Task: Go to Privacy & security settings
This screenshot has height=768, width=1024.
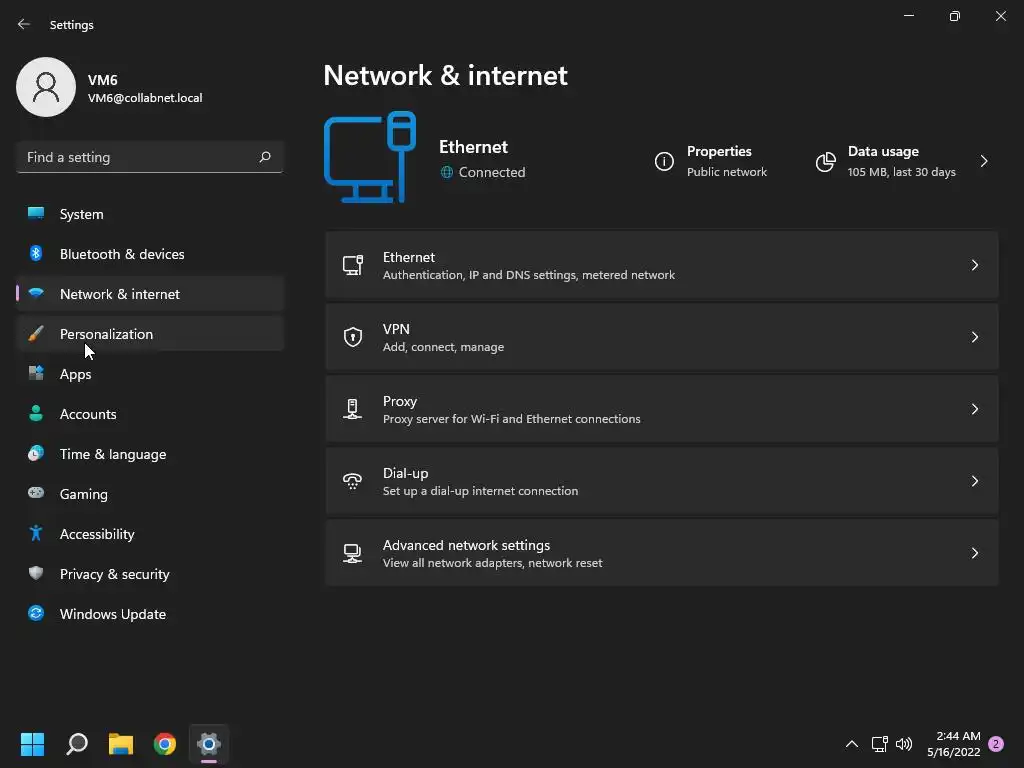Action: click(x=114, y=574)
